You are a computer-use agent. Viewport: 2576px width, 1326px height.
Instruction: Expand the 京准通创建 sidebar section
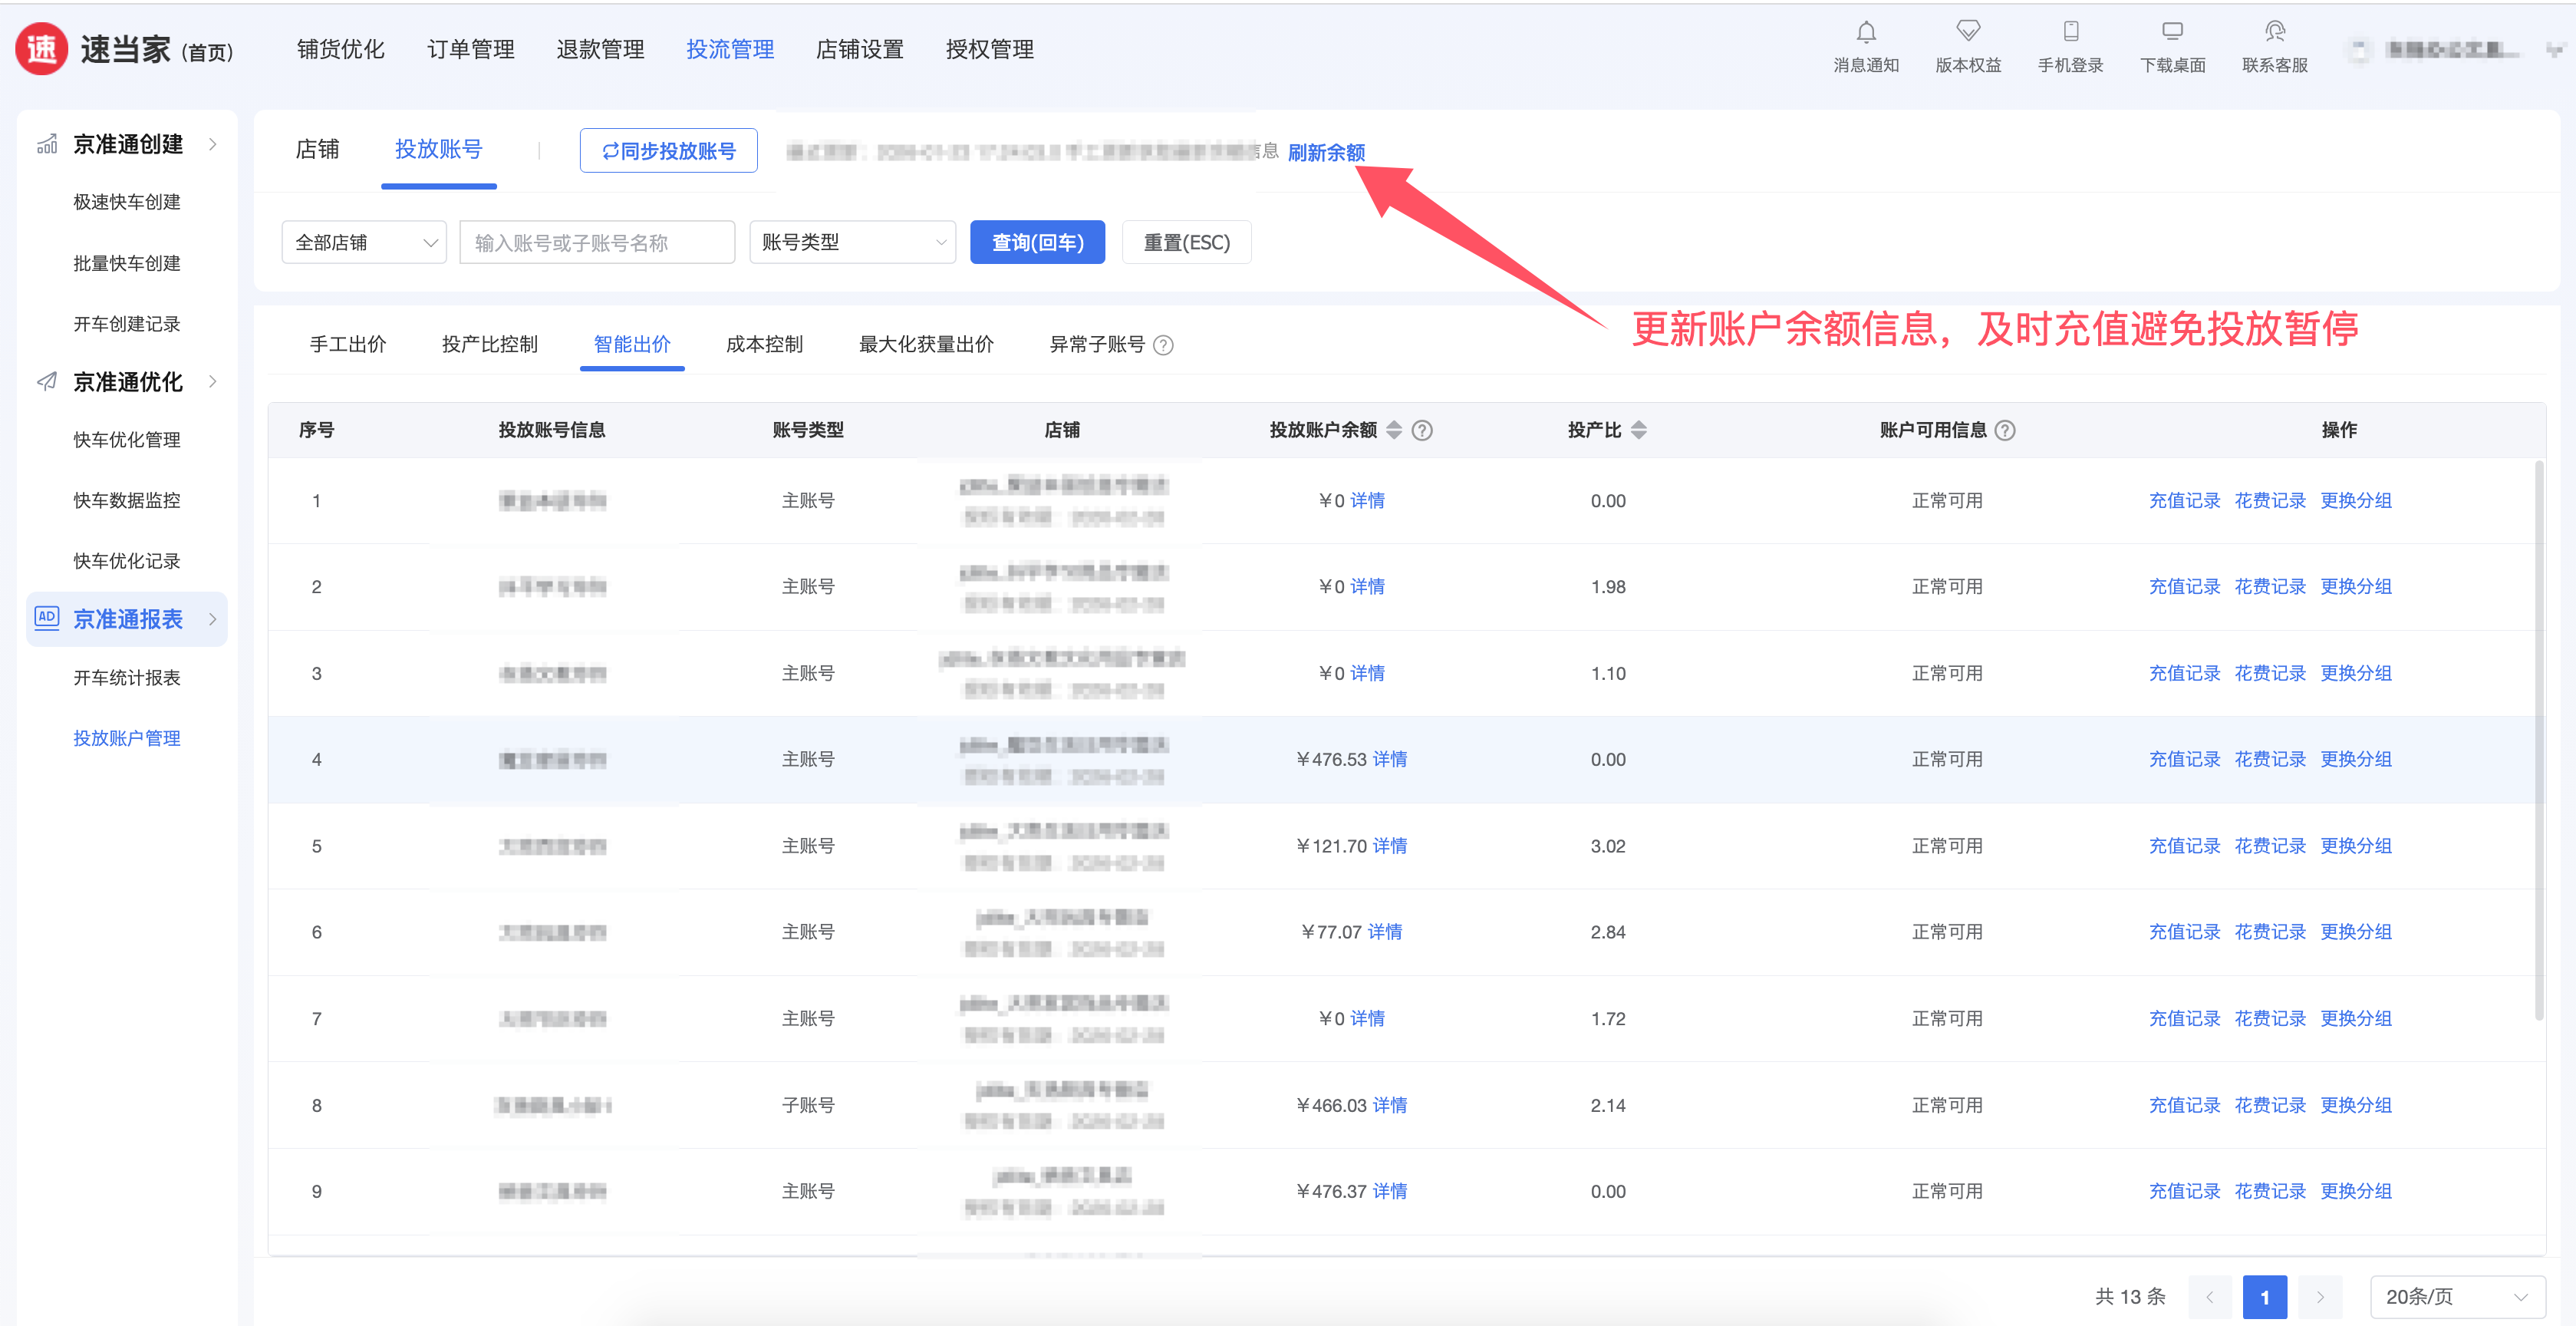[x=128, y=144]
